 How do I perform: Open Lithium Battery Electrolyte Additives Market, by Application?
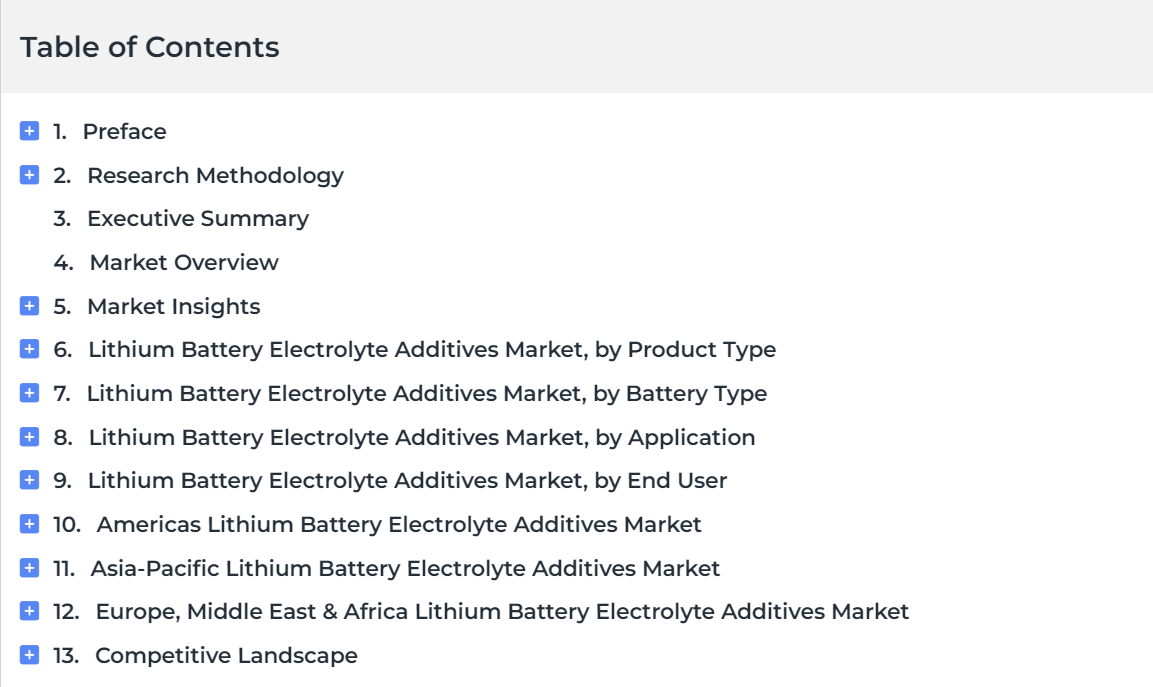pyautogui.click(x=422, y=438)
